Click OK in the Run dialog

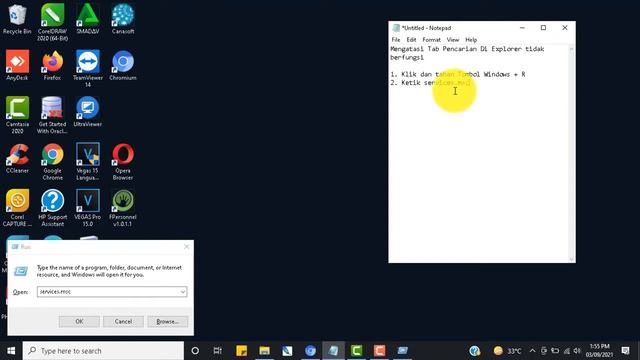(79, 322)
